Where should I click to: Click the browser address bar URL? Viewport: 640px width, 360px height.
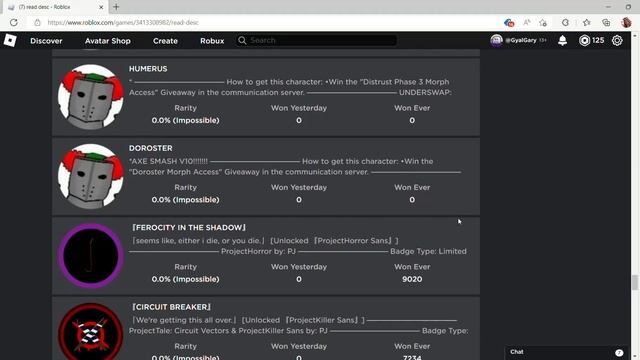coord(123,22)
